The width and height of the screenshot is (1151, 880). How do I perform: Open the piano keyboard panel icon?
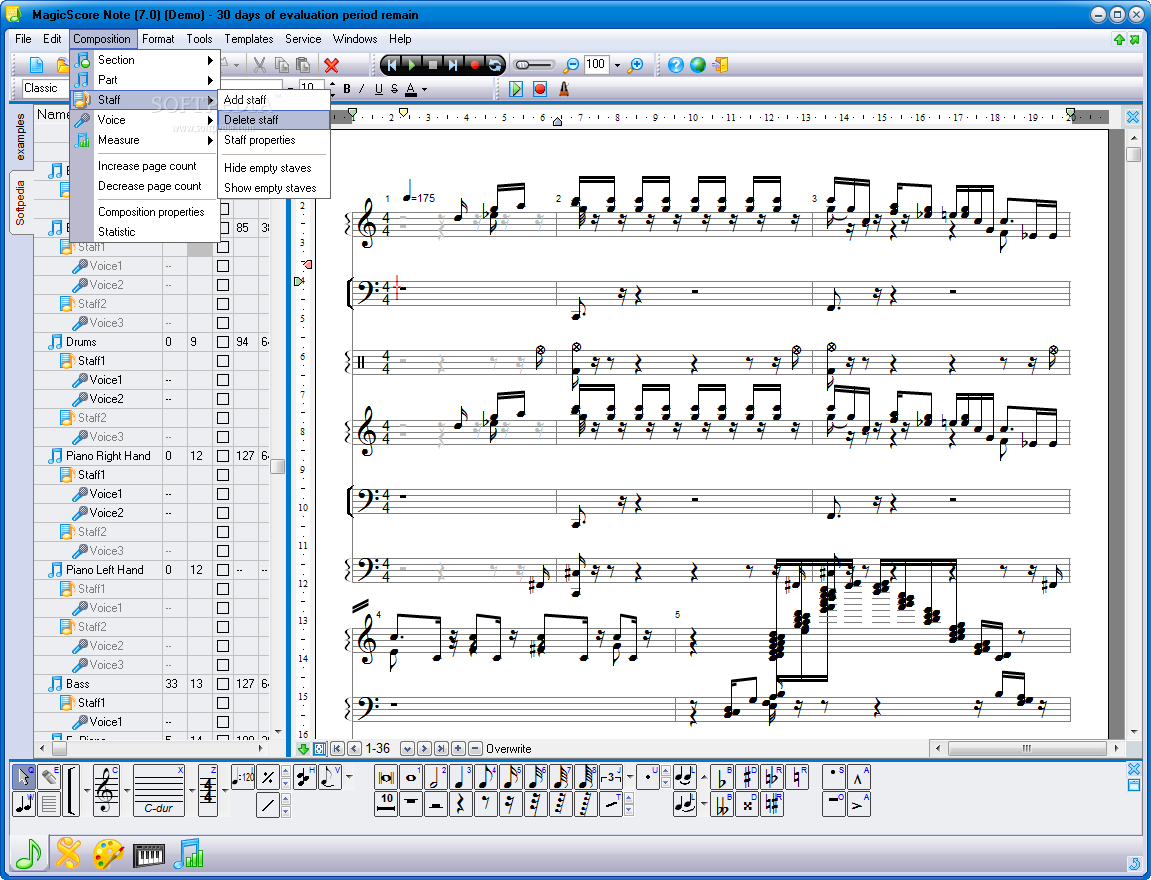tap(149, 854)
